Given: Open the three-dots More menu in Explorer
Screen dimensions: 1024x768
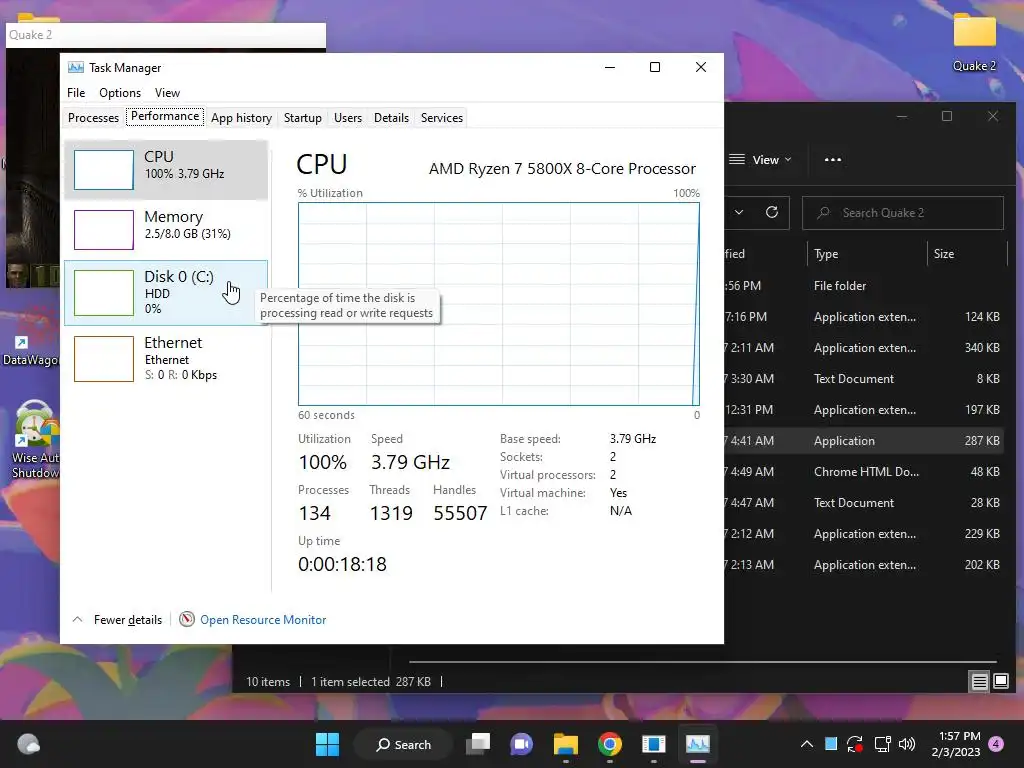Looking at the screenshot, I should [x=833, y=159].
